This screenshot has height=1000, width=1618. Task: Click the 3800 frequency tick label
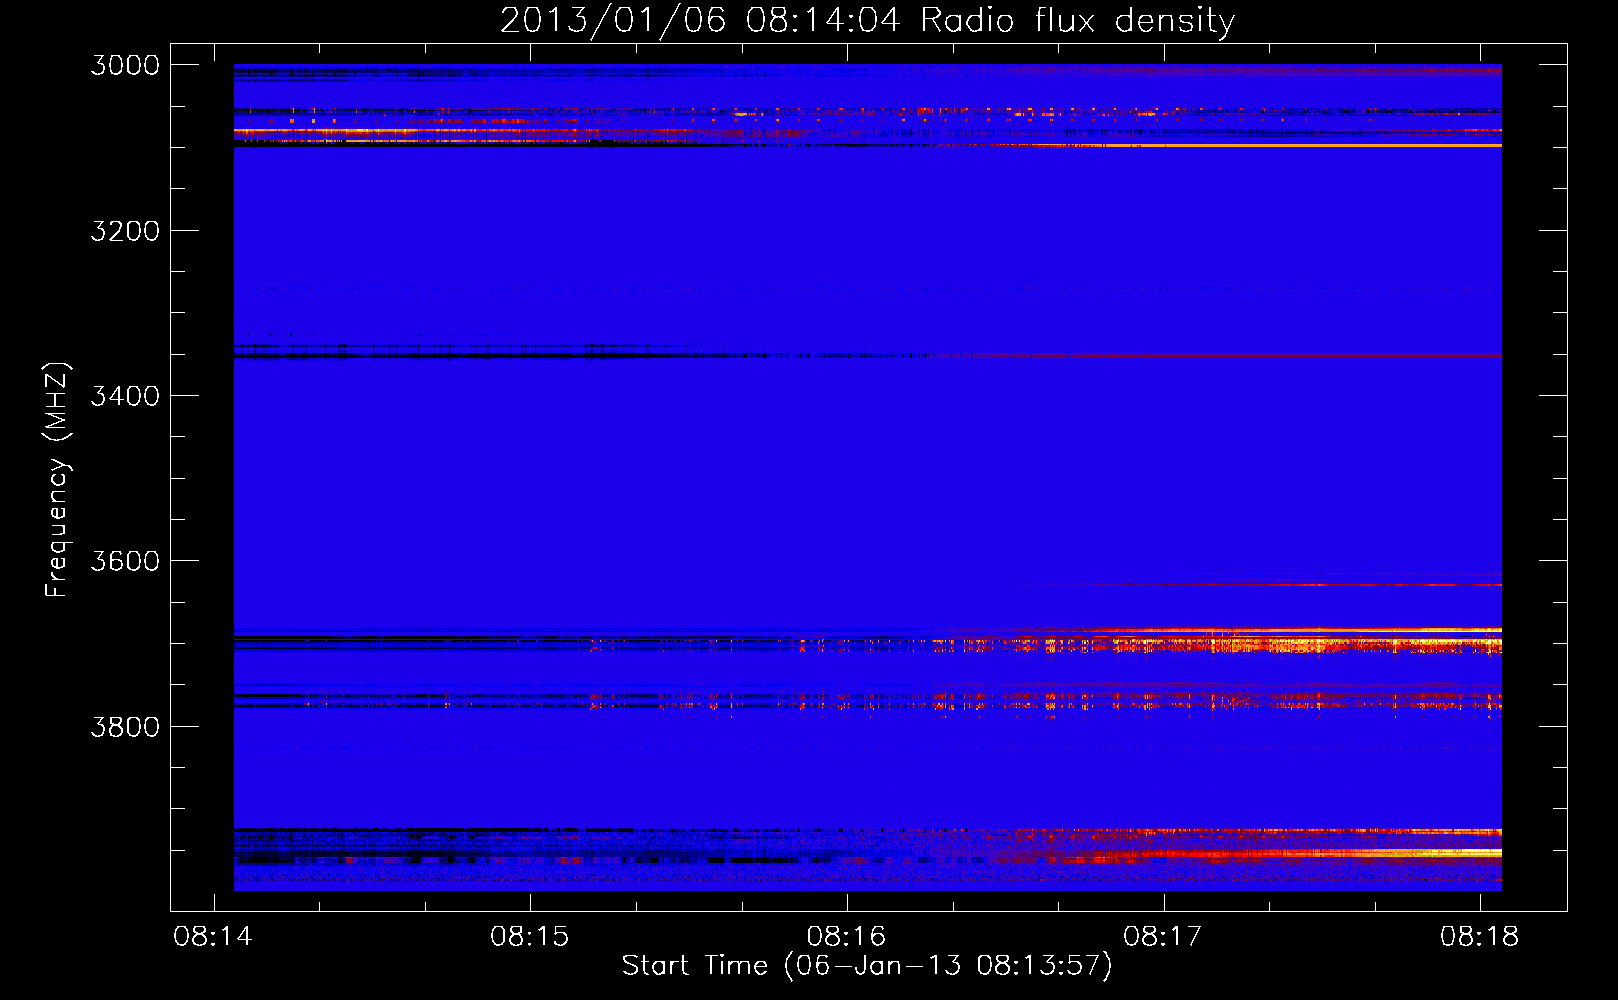pyautogui.click(x=125, y=726)
